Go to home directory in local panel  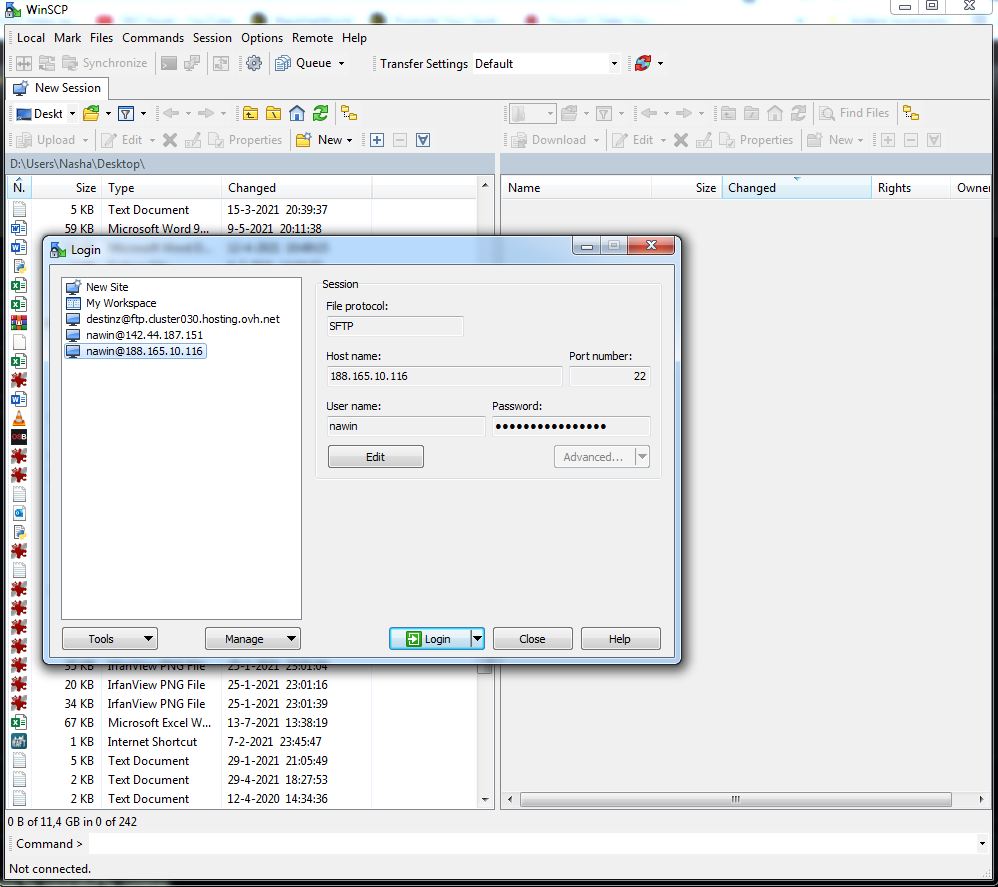297,114
